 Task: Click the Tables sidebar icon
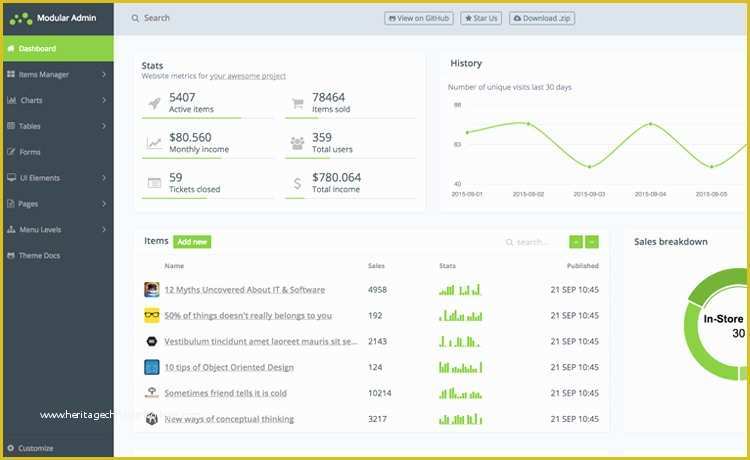click(x=11, y=126)
